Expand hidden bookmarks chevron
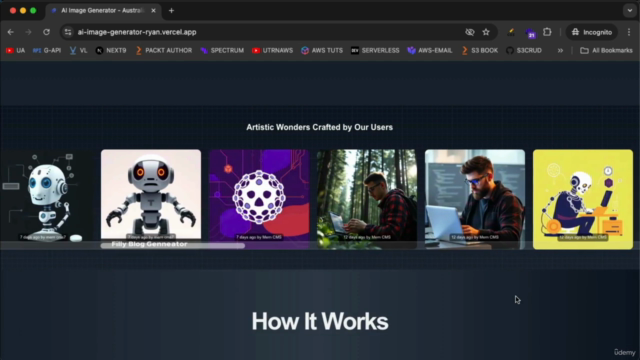Viewport: 640px width, 360px height. tap(560, 51)
